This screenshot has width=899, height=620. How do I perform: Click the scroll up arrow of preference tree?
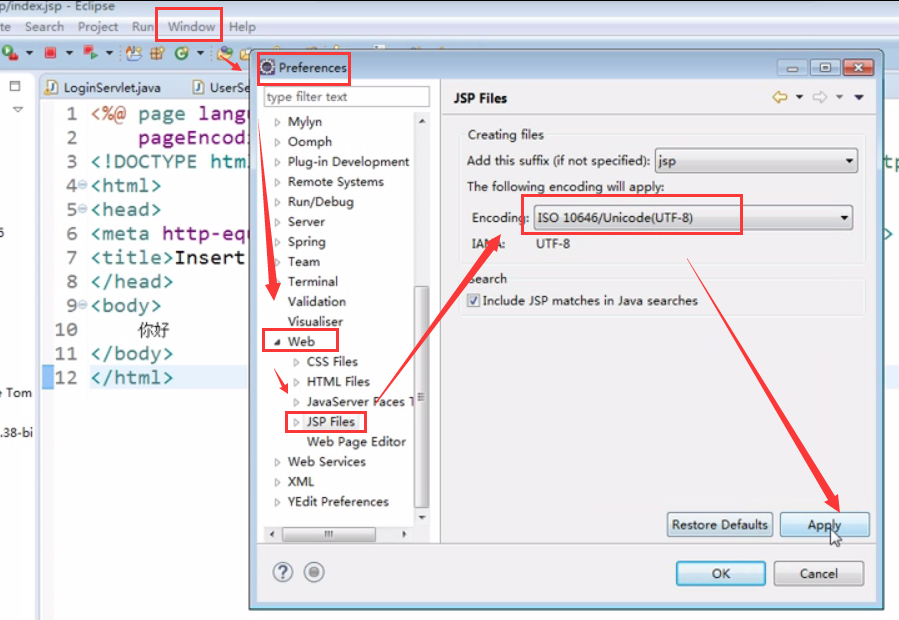tap(422, 121)
